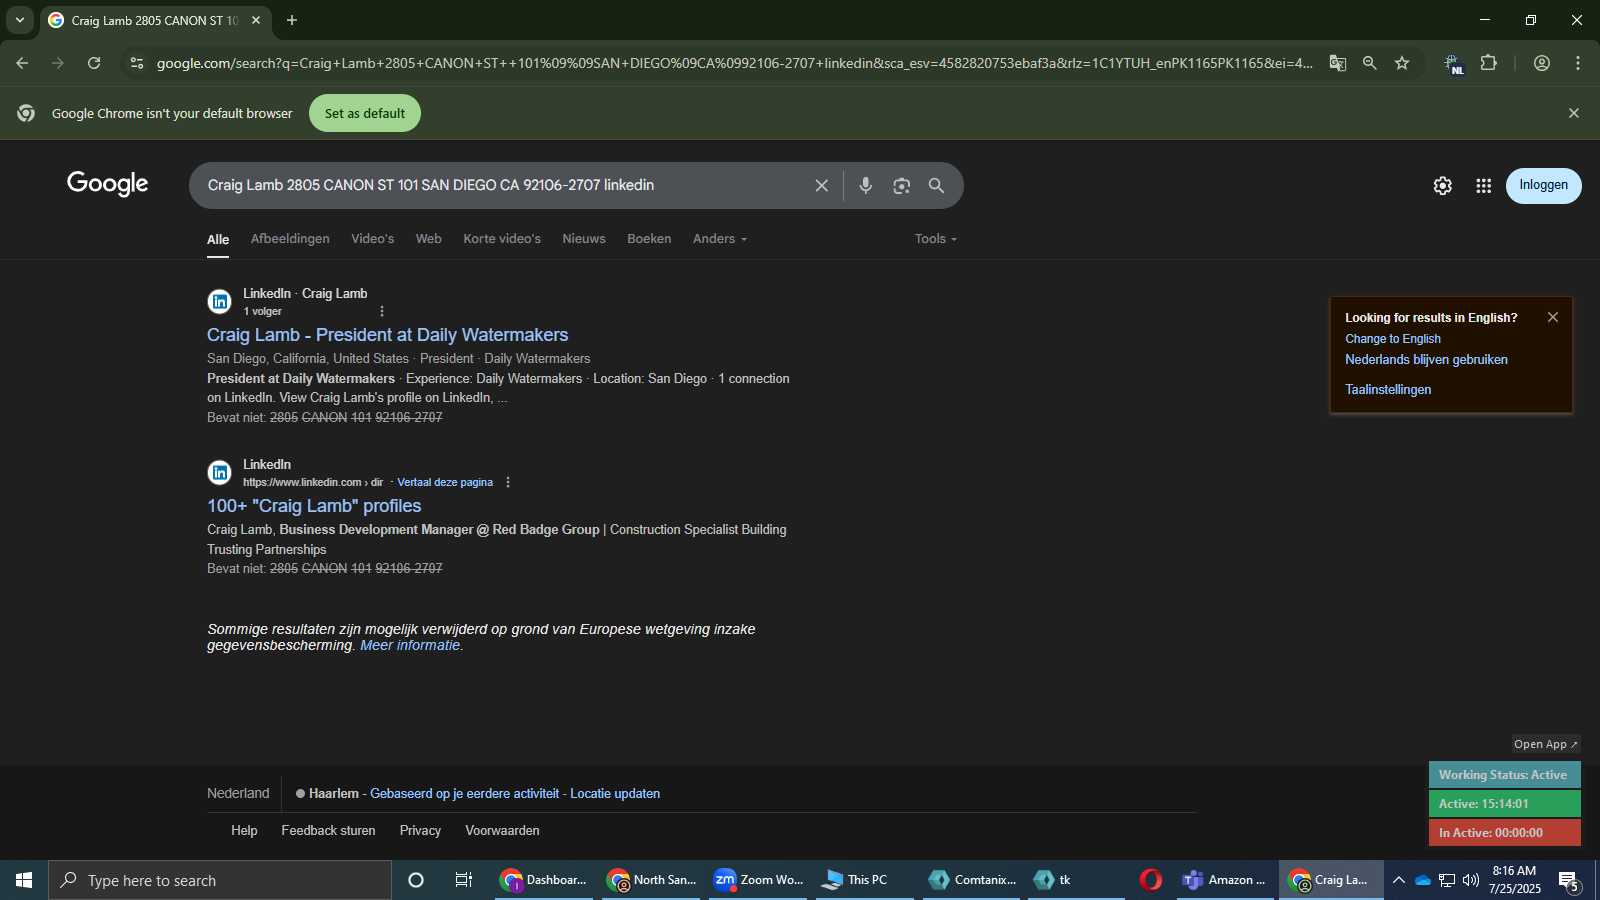Screen dimensions: 1600x900
Task: Switch to Web tab
Action: coord(429,239)
